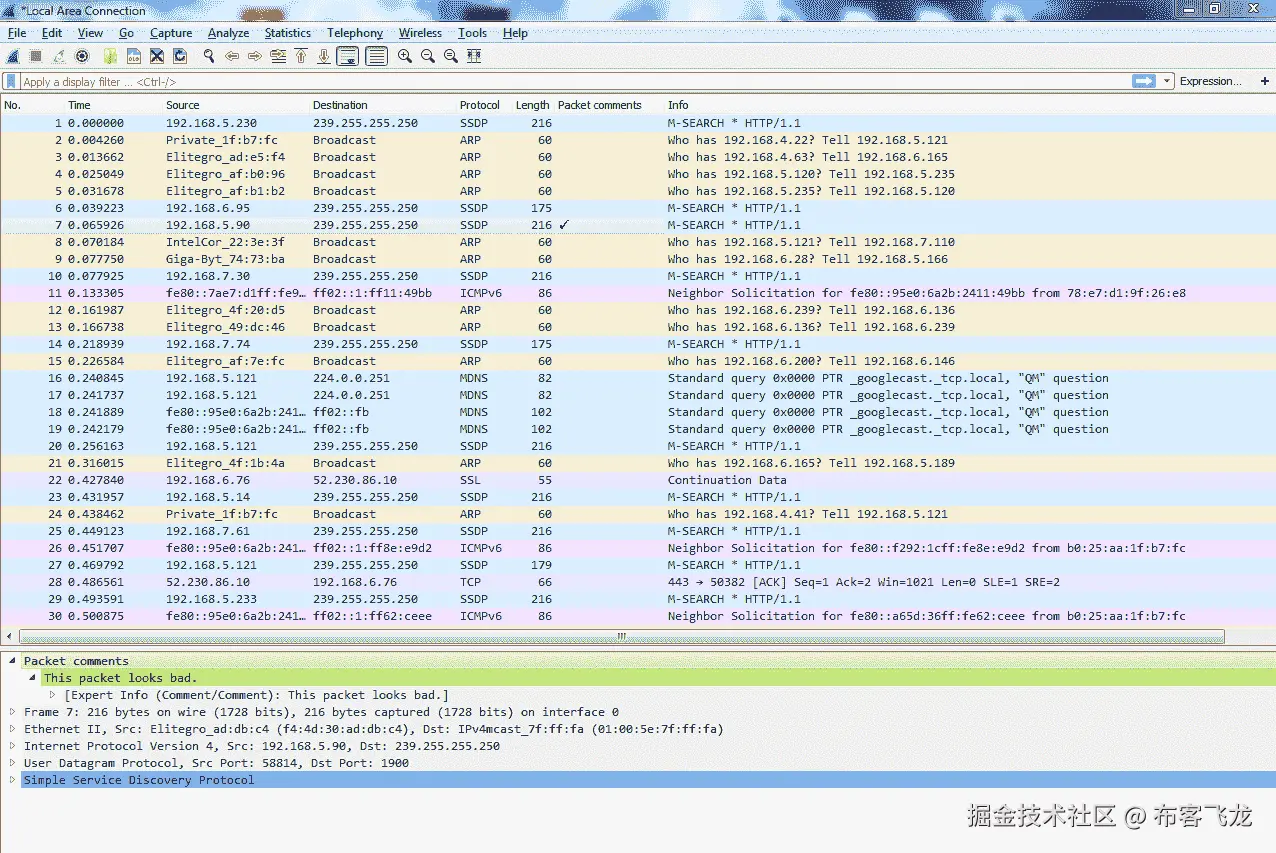Image resolution: width=1276 pixels, height=853 pixels.
Task: Save this capture file icon
Action: pos(133,57)
